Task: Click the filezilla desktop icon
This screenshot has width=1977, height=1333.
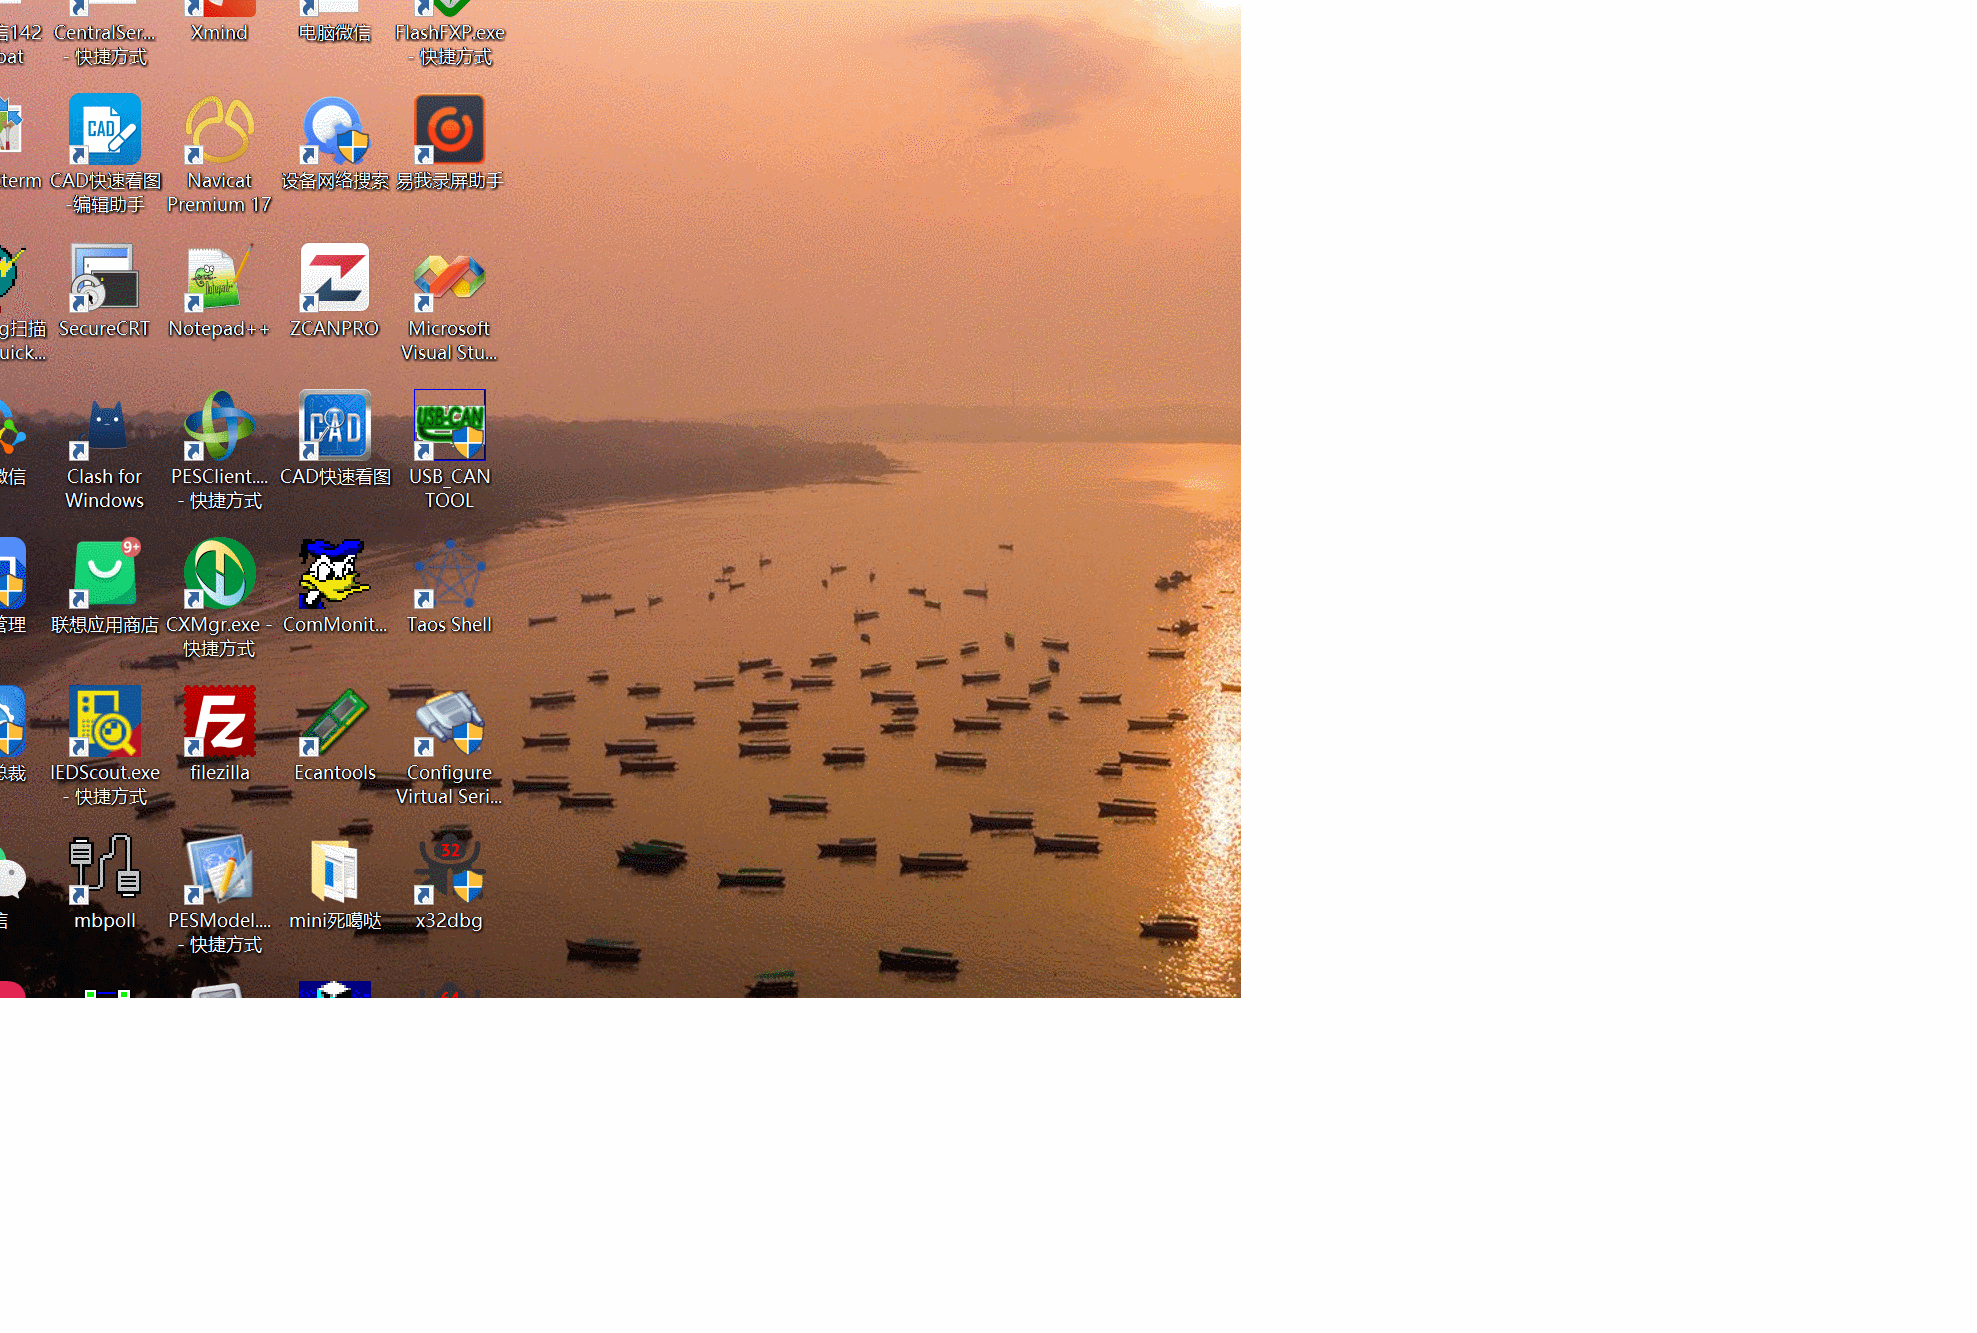Action: pos(219,722)
